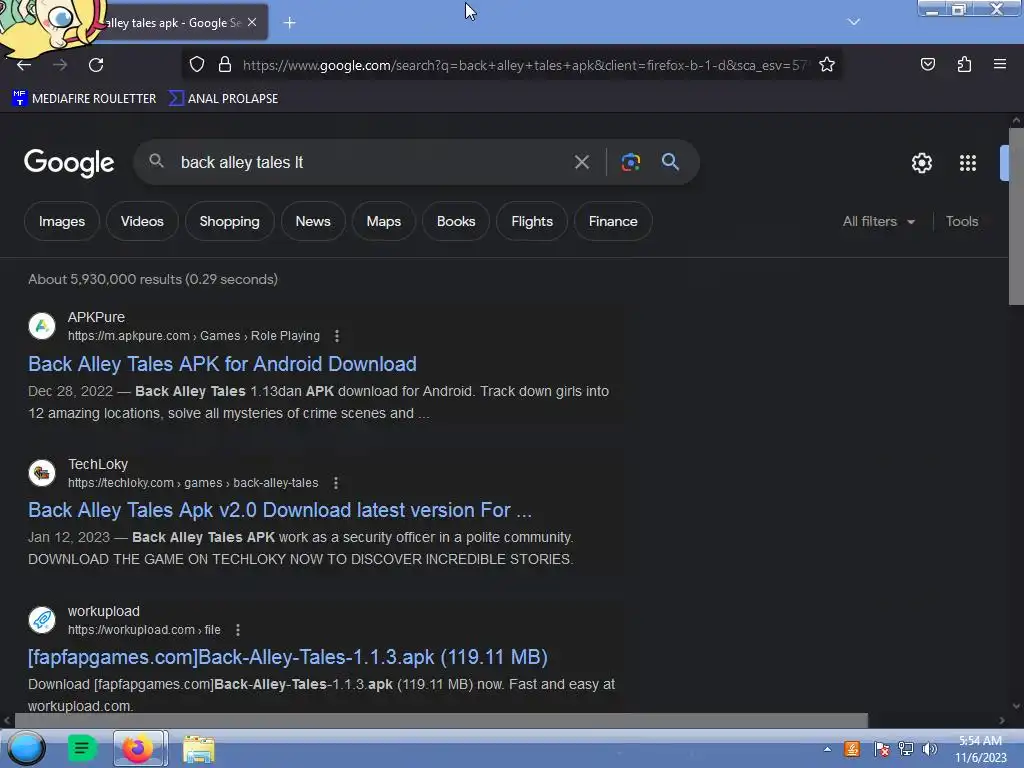Switch to the News filter
1024x768 pixels.
pyautogui.click(x=313, y=221)
